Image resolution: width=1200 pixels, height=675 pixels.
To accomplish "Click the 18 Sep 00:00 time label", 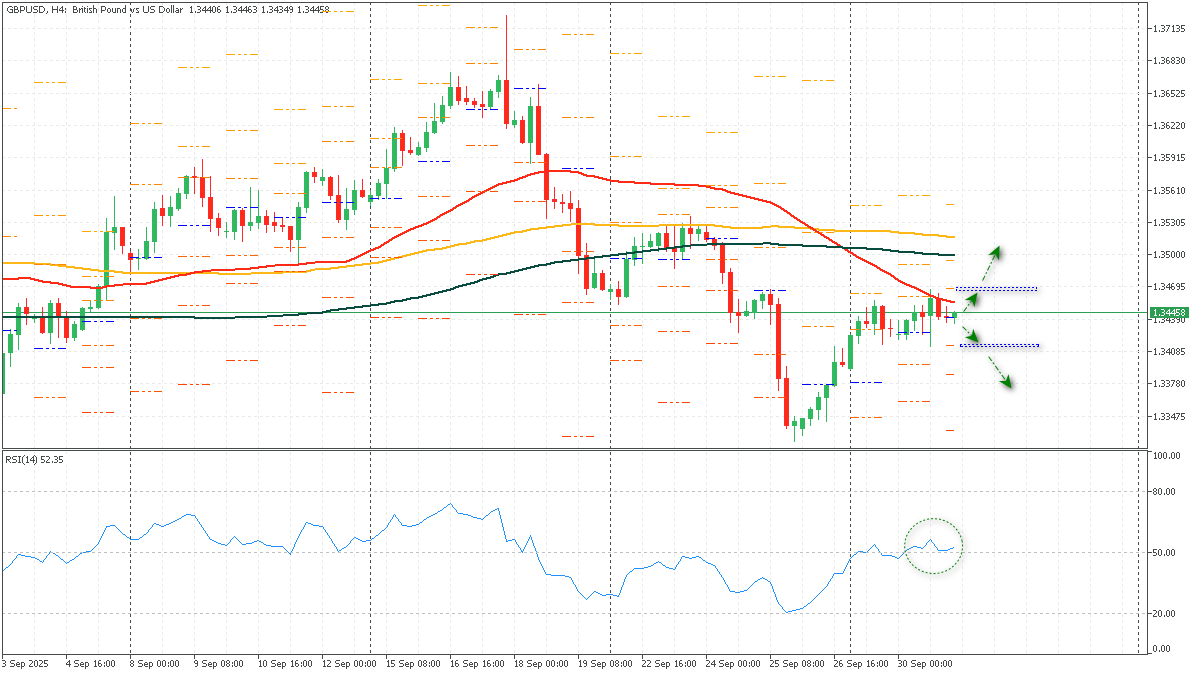I will coord(543,663).
